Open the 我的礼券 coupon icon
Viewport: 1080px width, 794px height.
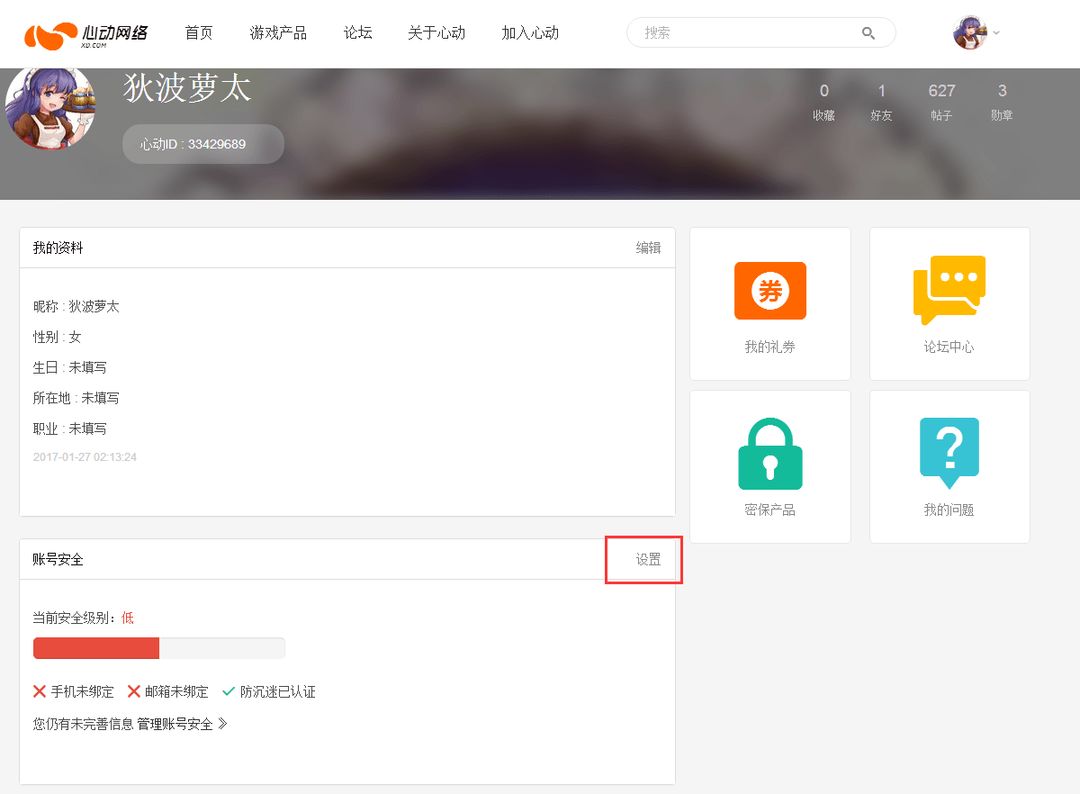tap(770, 291)
